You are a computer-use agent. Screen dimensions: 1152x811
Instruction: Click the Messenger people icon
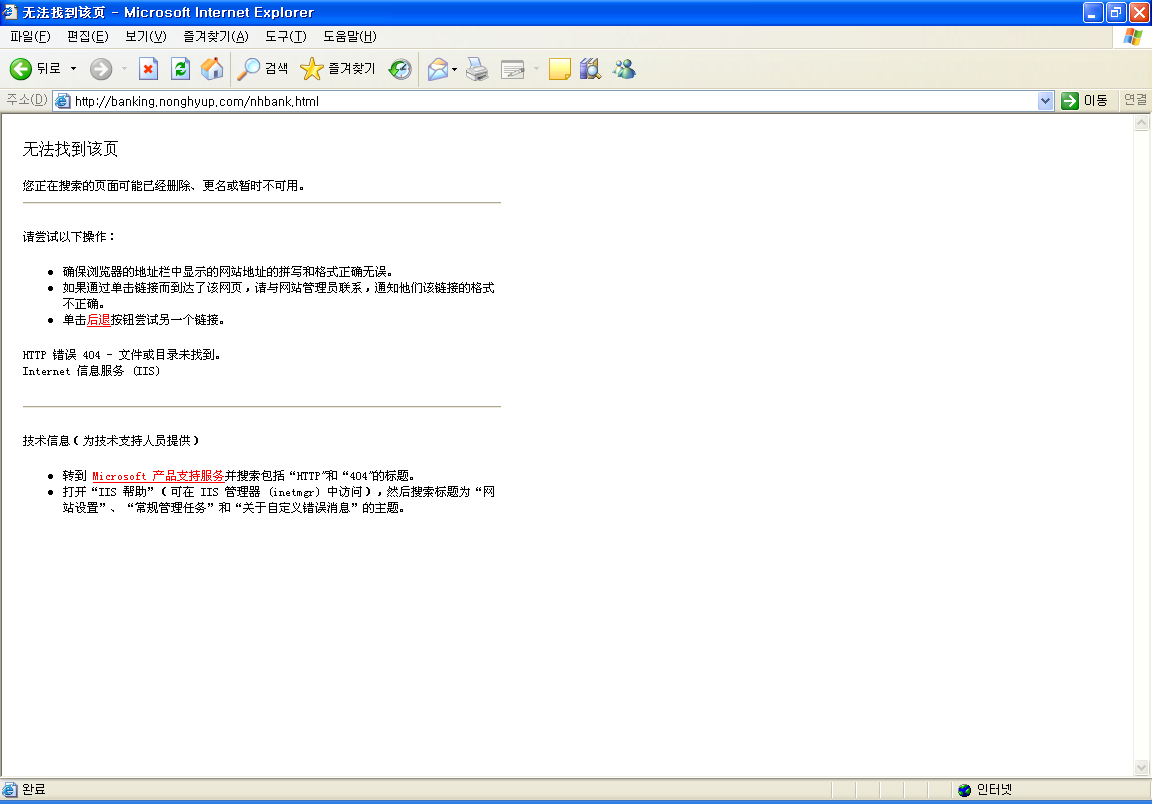(x=624, y=69)
